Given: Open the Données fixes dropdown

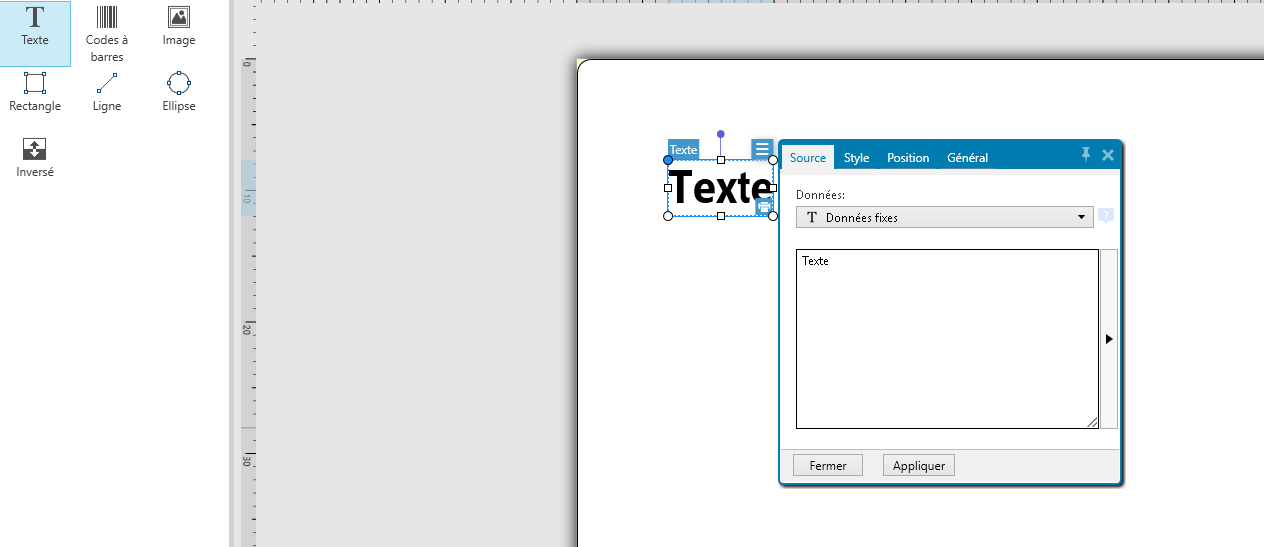Looking at the screenshot, I should (x=944, y=217).
